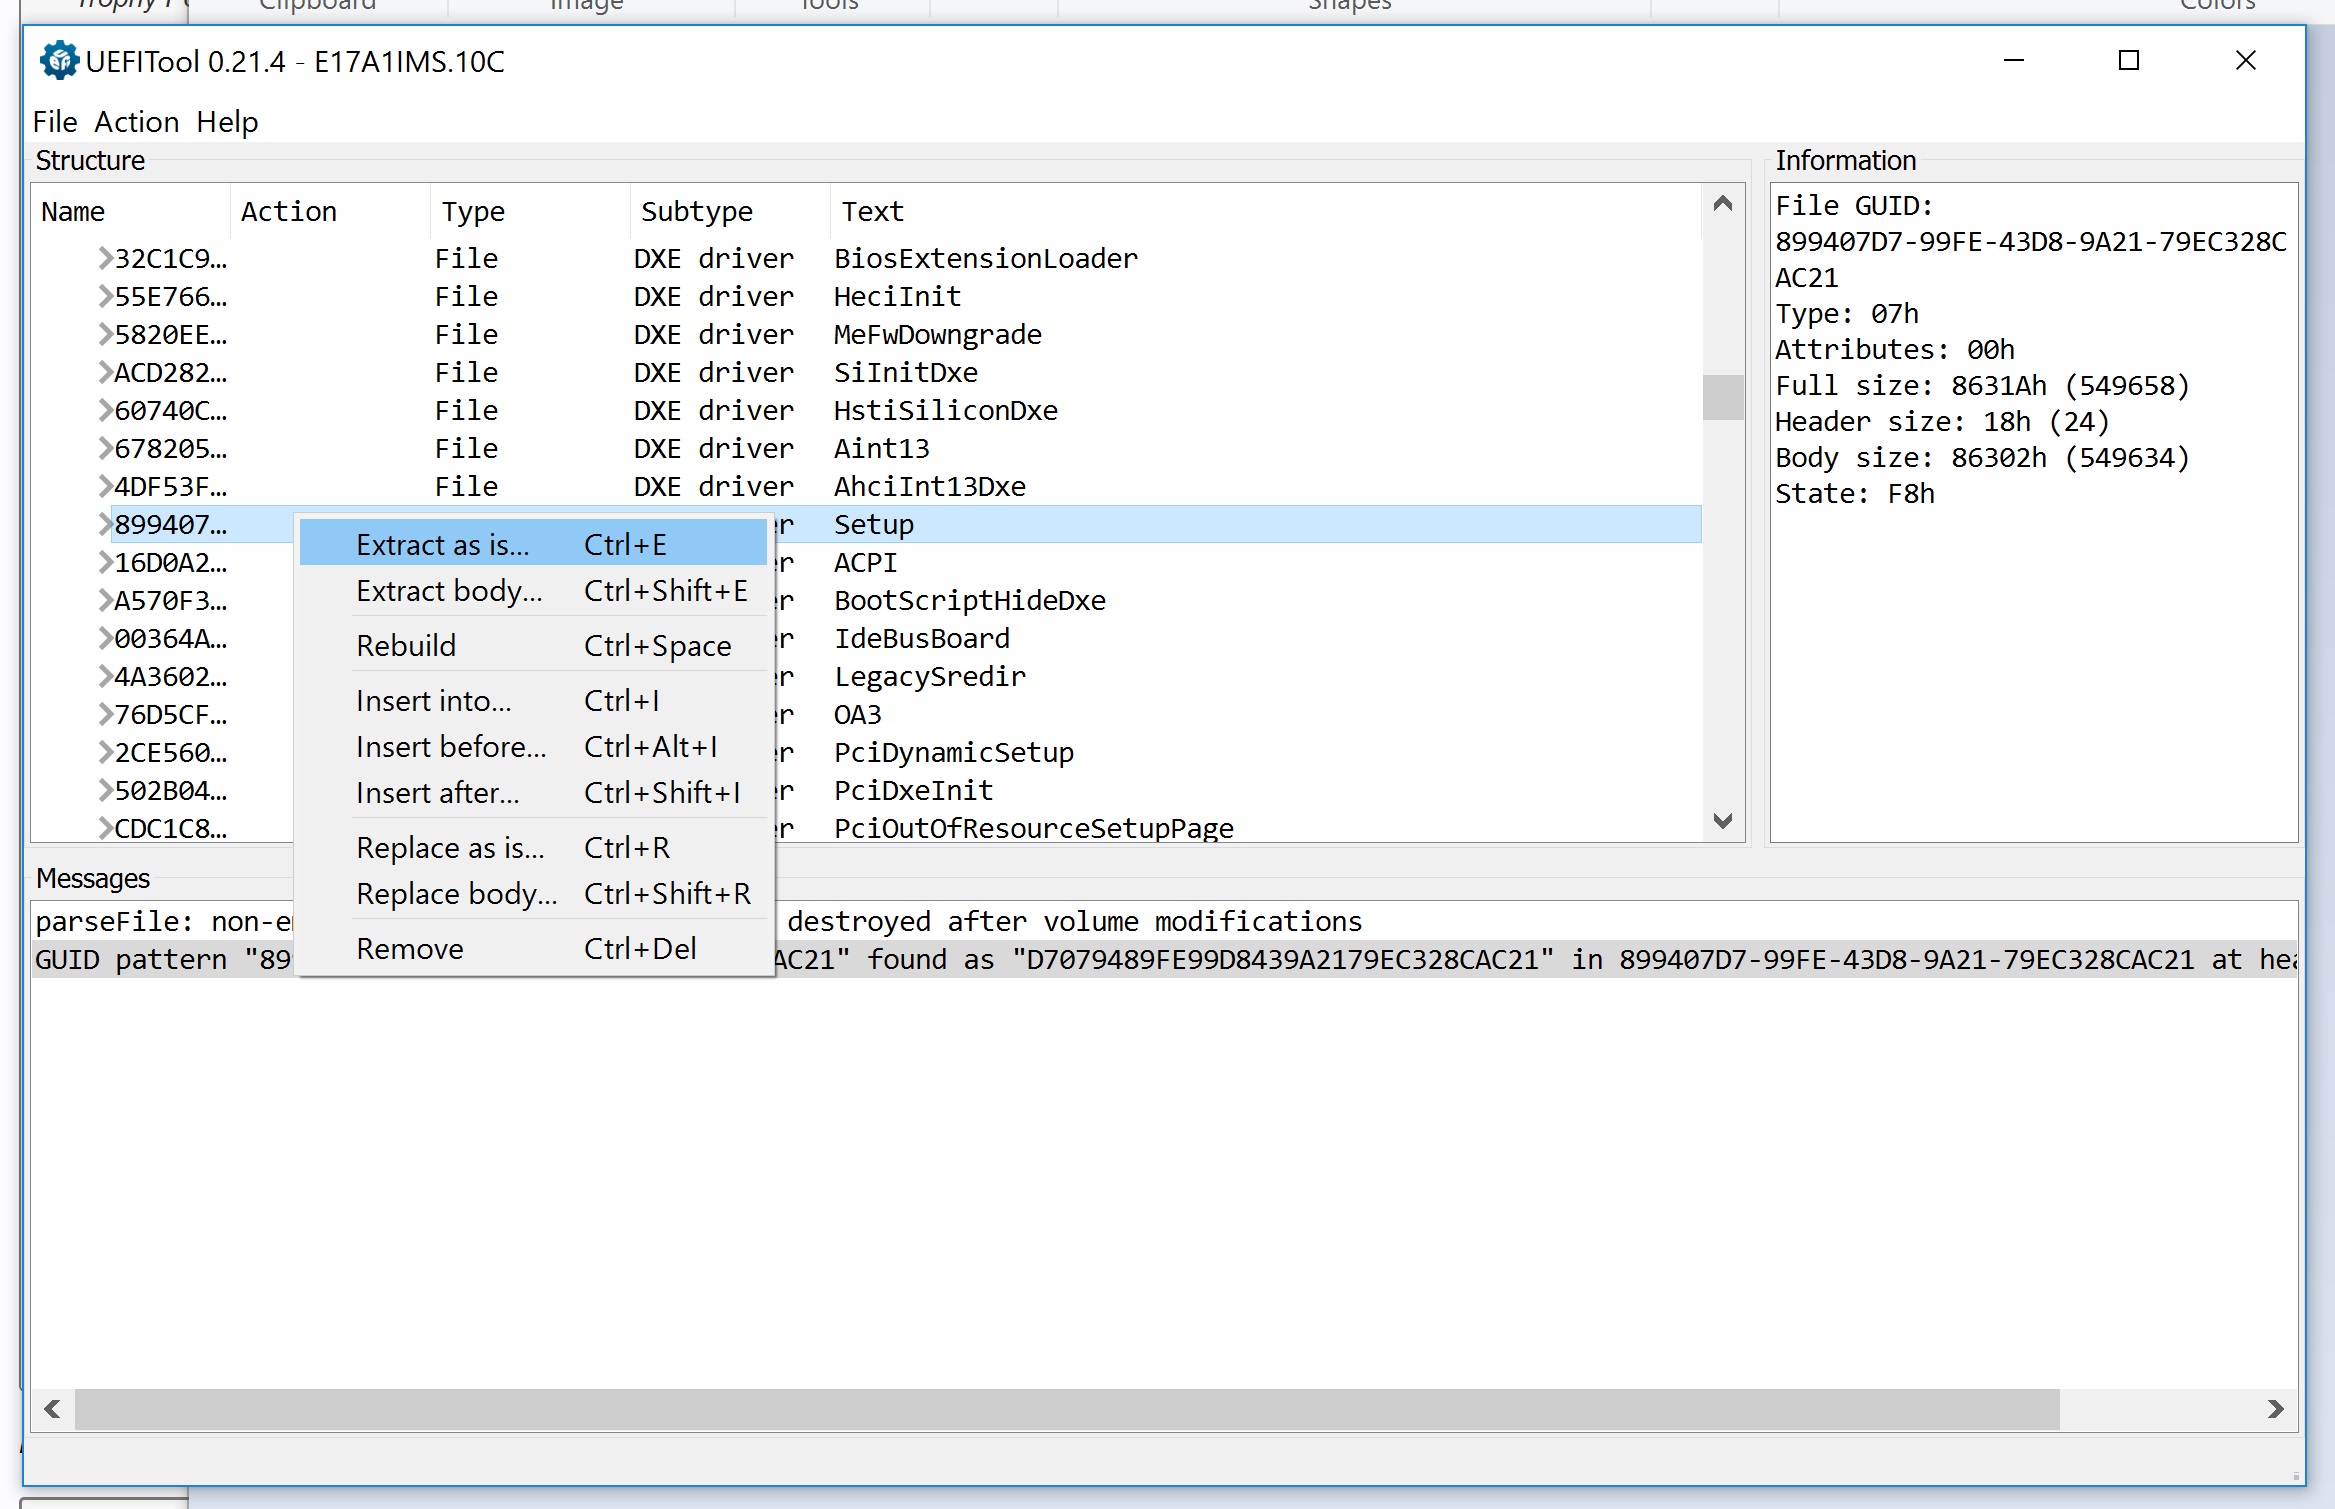Expand the 16D0A2 ACPI tree node

(x=104, y=563)
